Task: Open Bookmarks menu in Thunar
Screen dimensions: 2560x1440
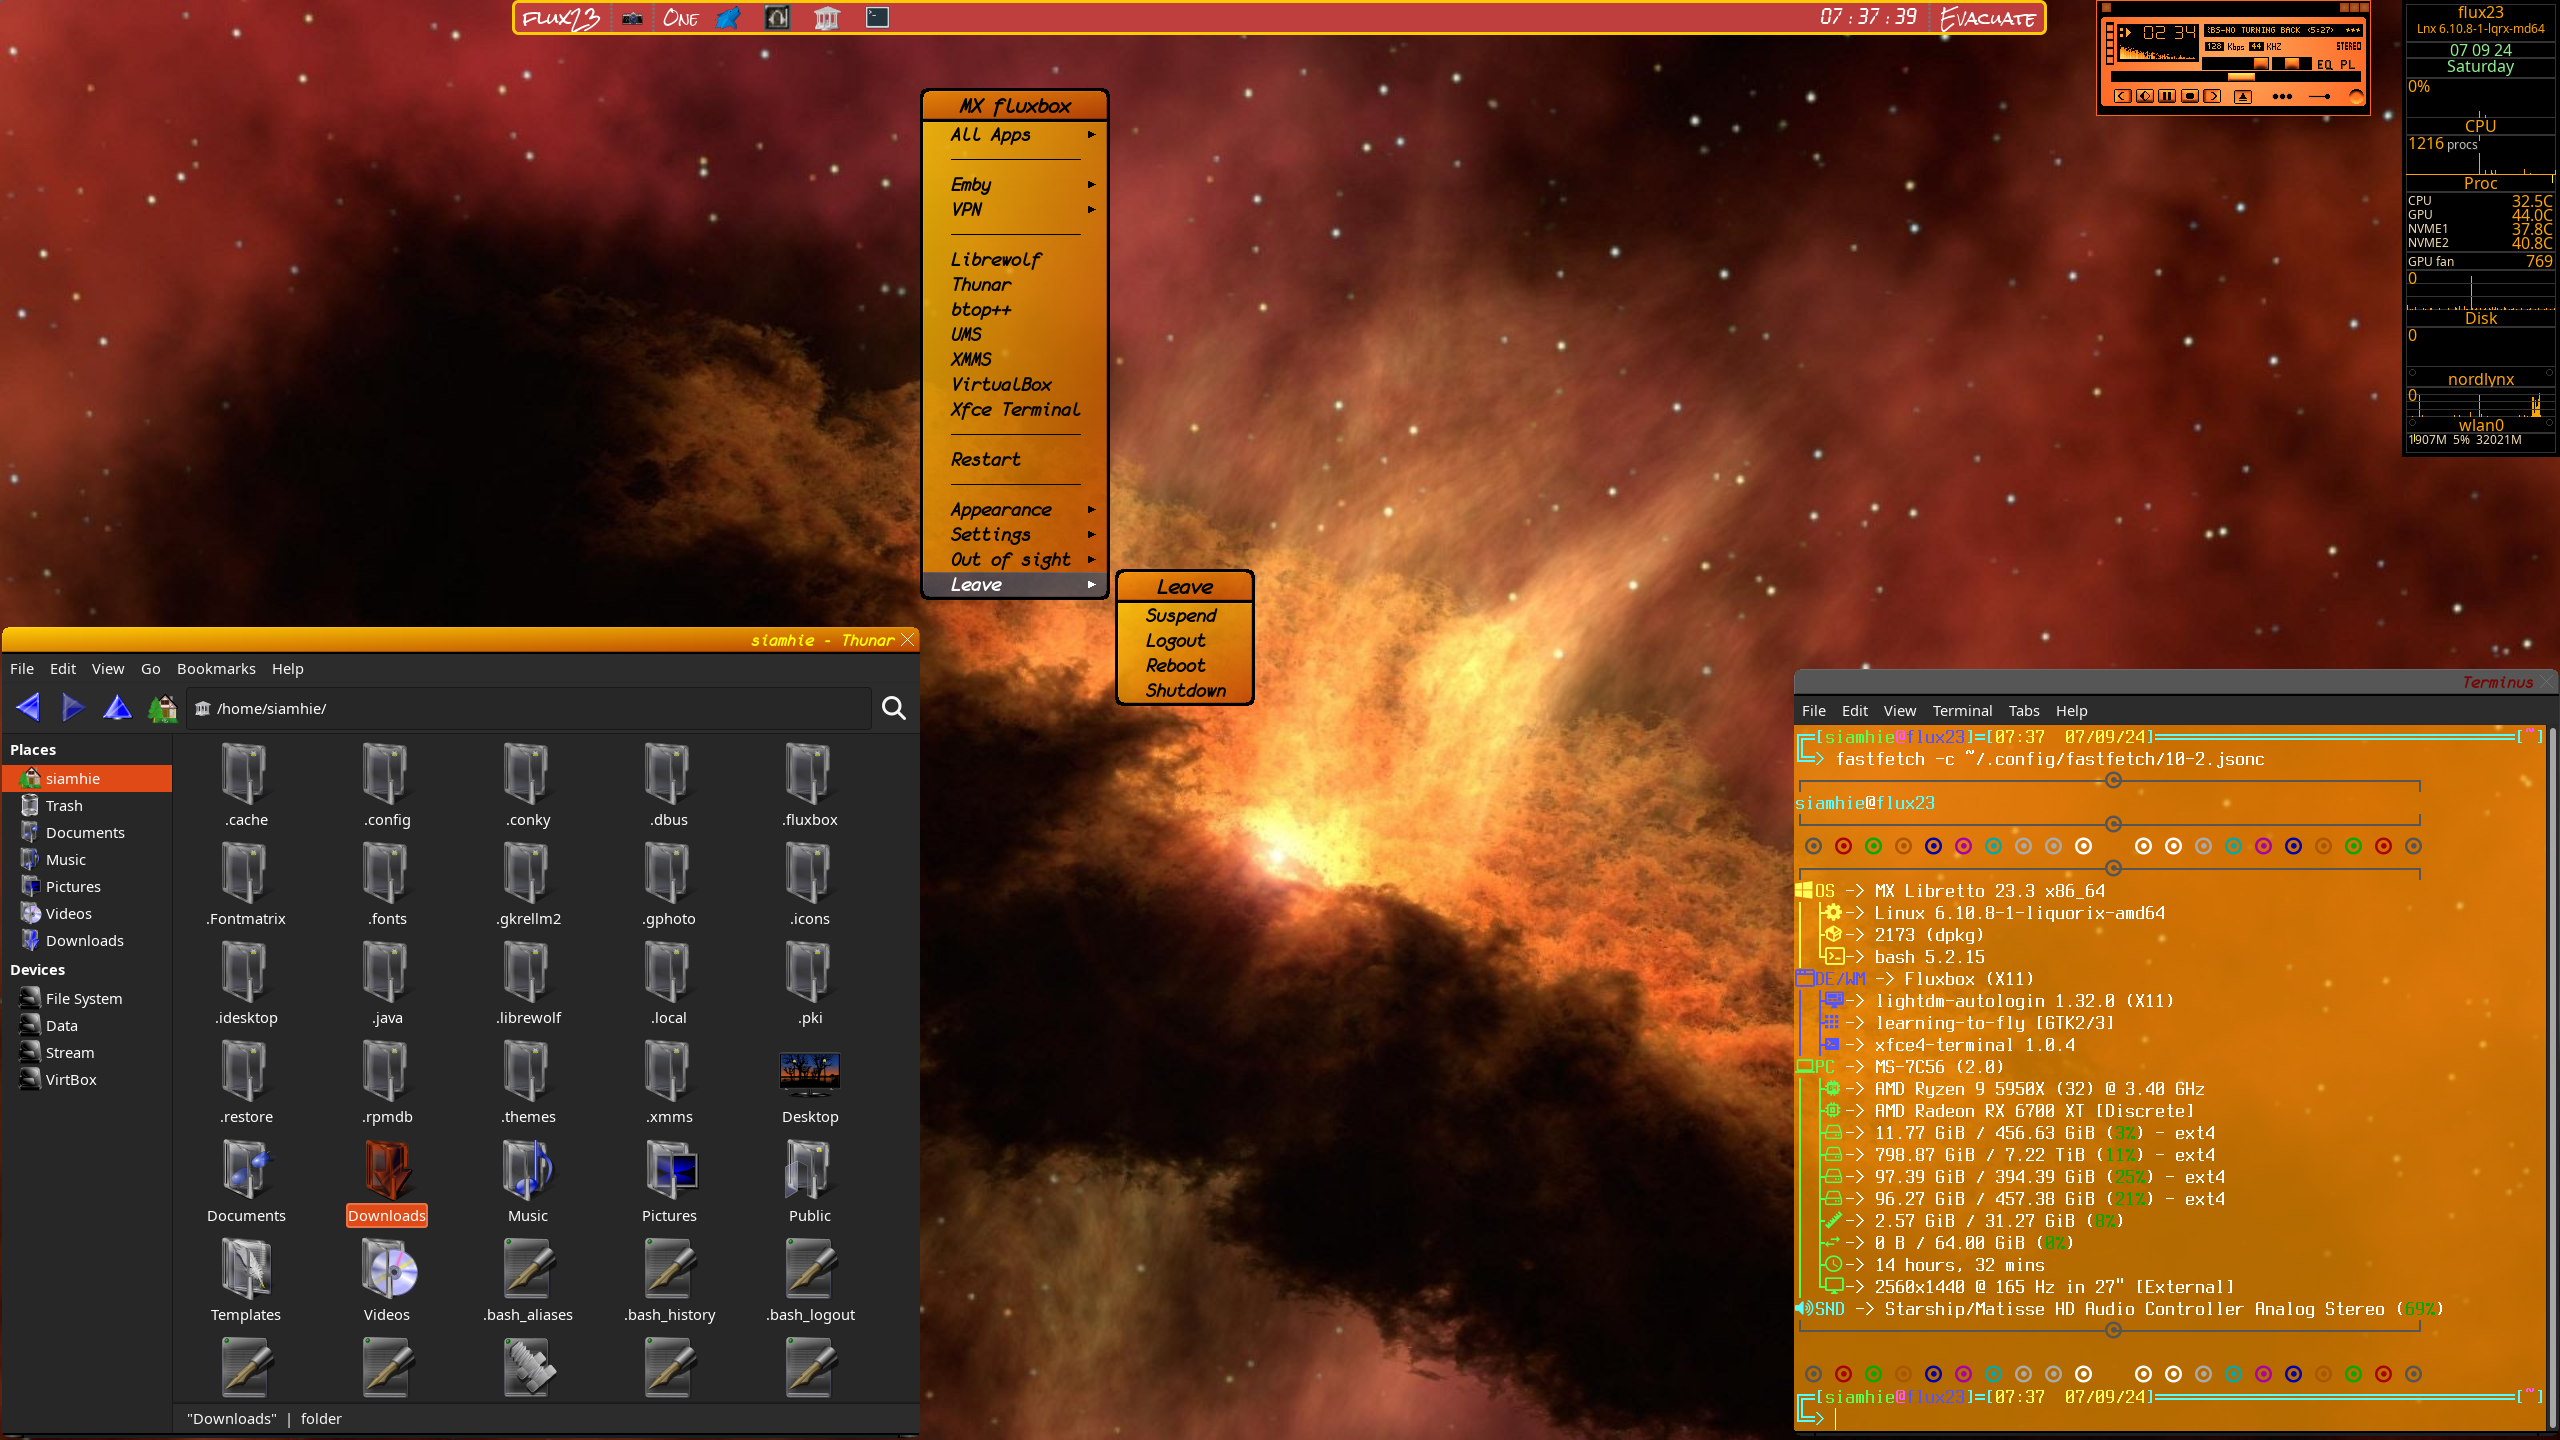Action: 216,669
